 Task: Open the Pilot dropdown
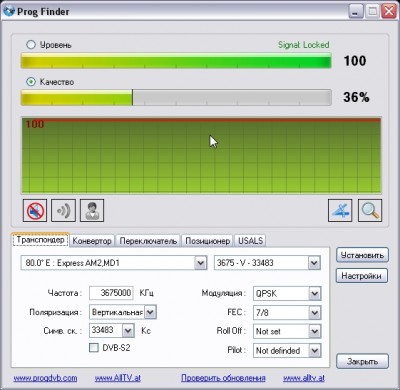314,350
